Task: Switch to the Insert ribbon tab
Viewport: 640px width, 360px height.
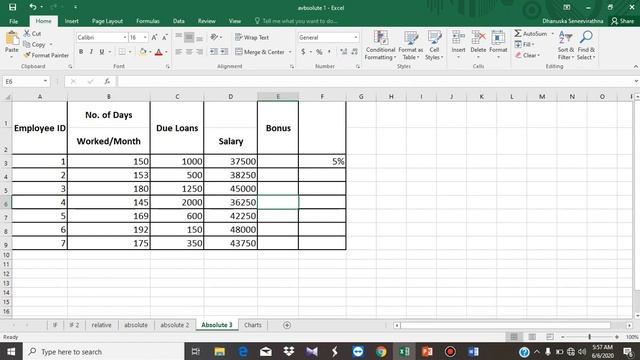Action: 71,21
